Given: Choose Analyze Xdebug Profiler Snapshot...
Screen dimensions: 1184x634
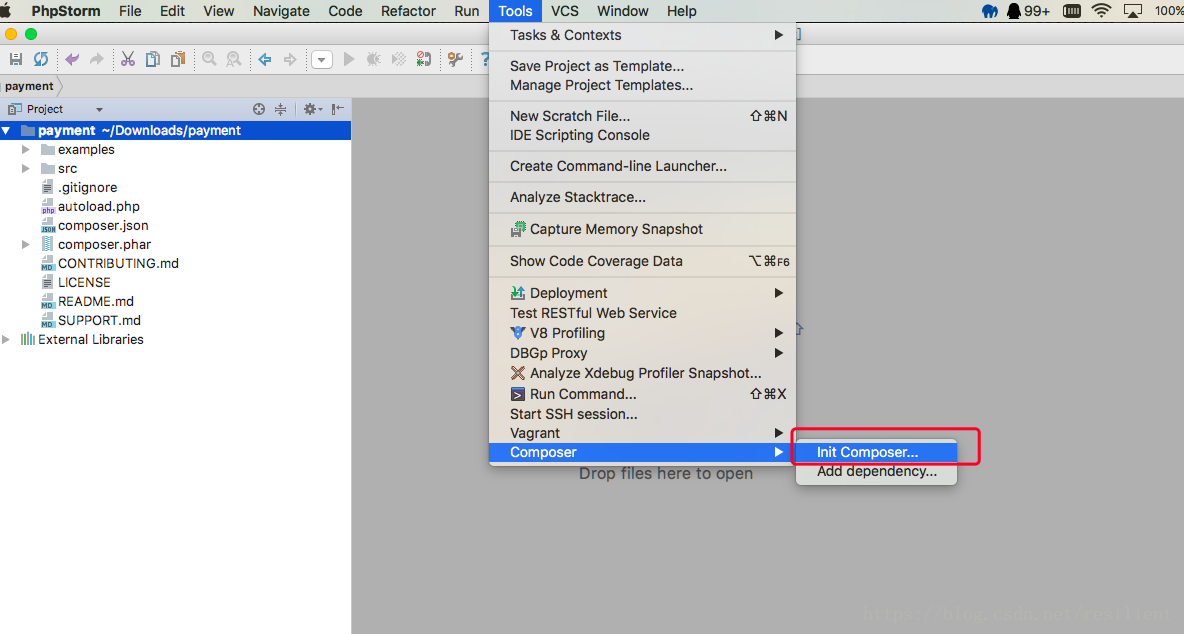Looking at the screenshot, I should coord(643,373).
